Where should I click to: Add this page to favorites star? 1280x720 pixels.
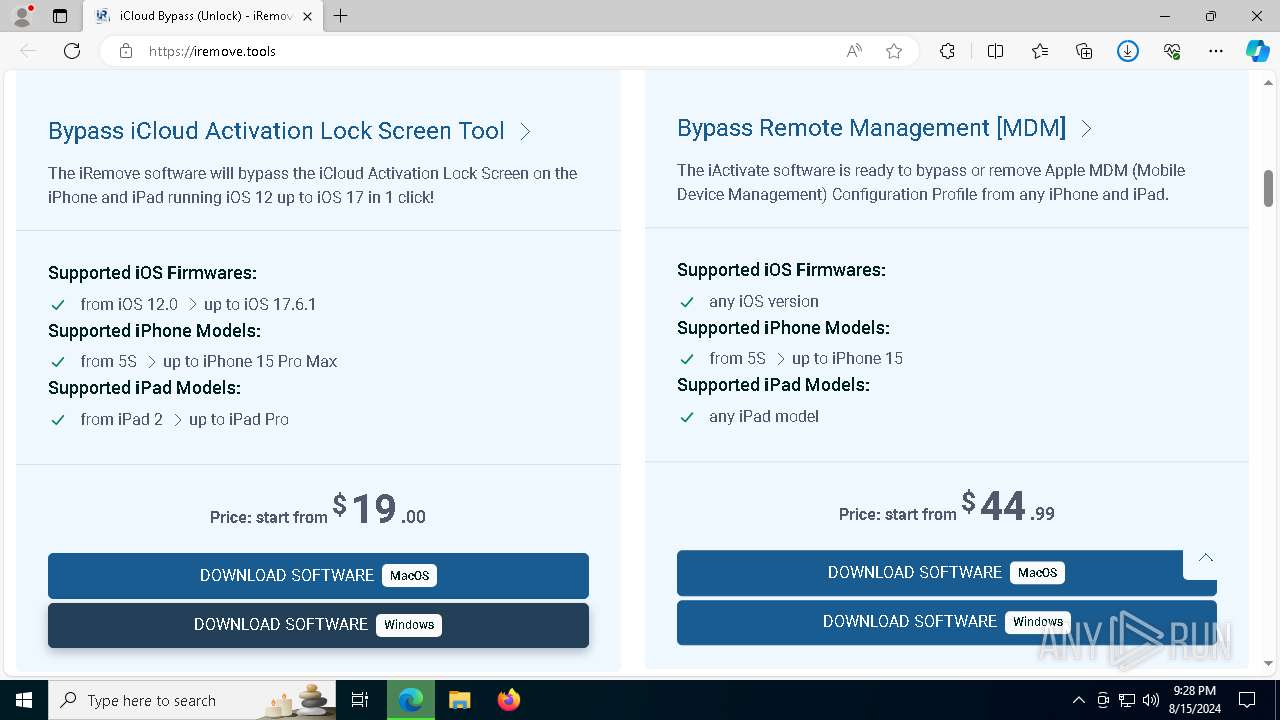[894, 51]
